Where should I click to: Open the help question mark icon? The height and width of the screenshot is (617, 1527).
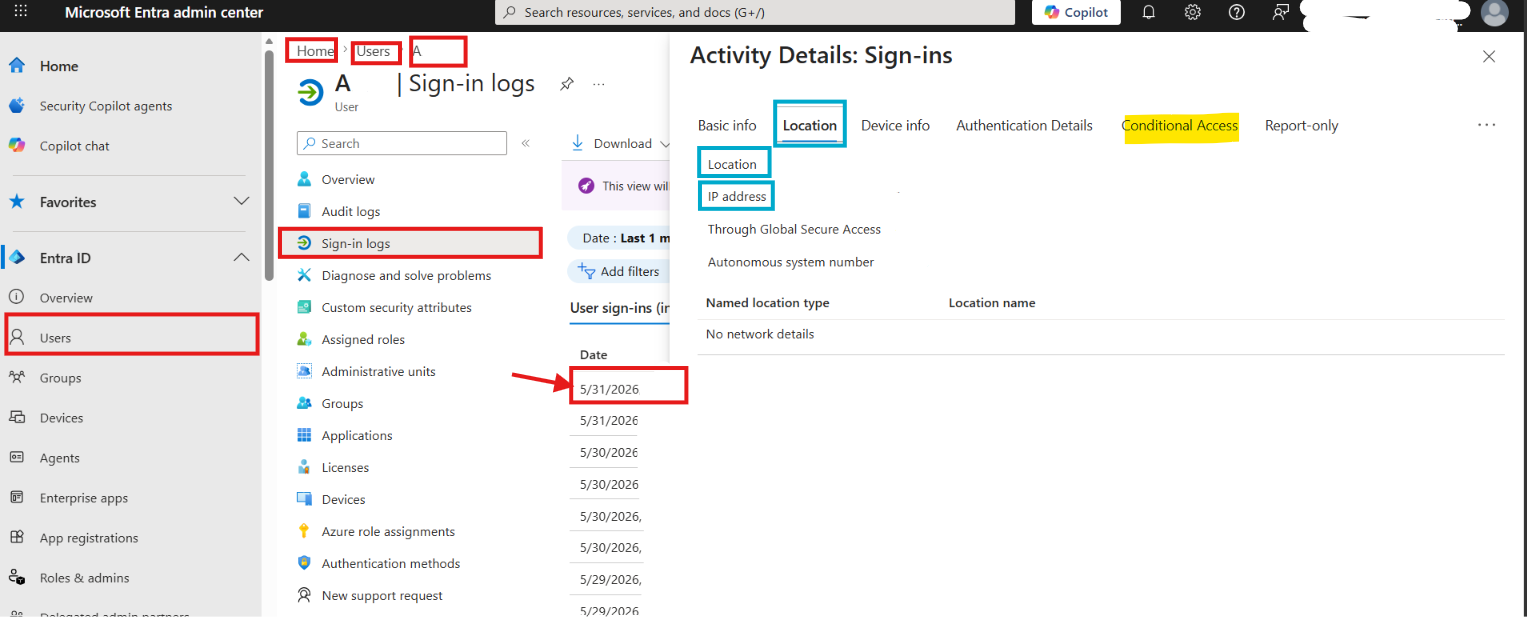1237,12
